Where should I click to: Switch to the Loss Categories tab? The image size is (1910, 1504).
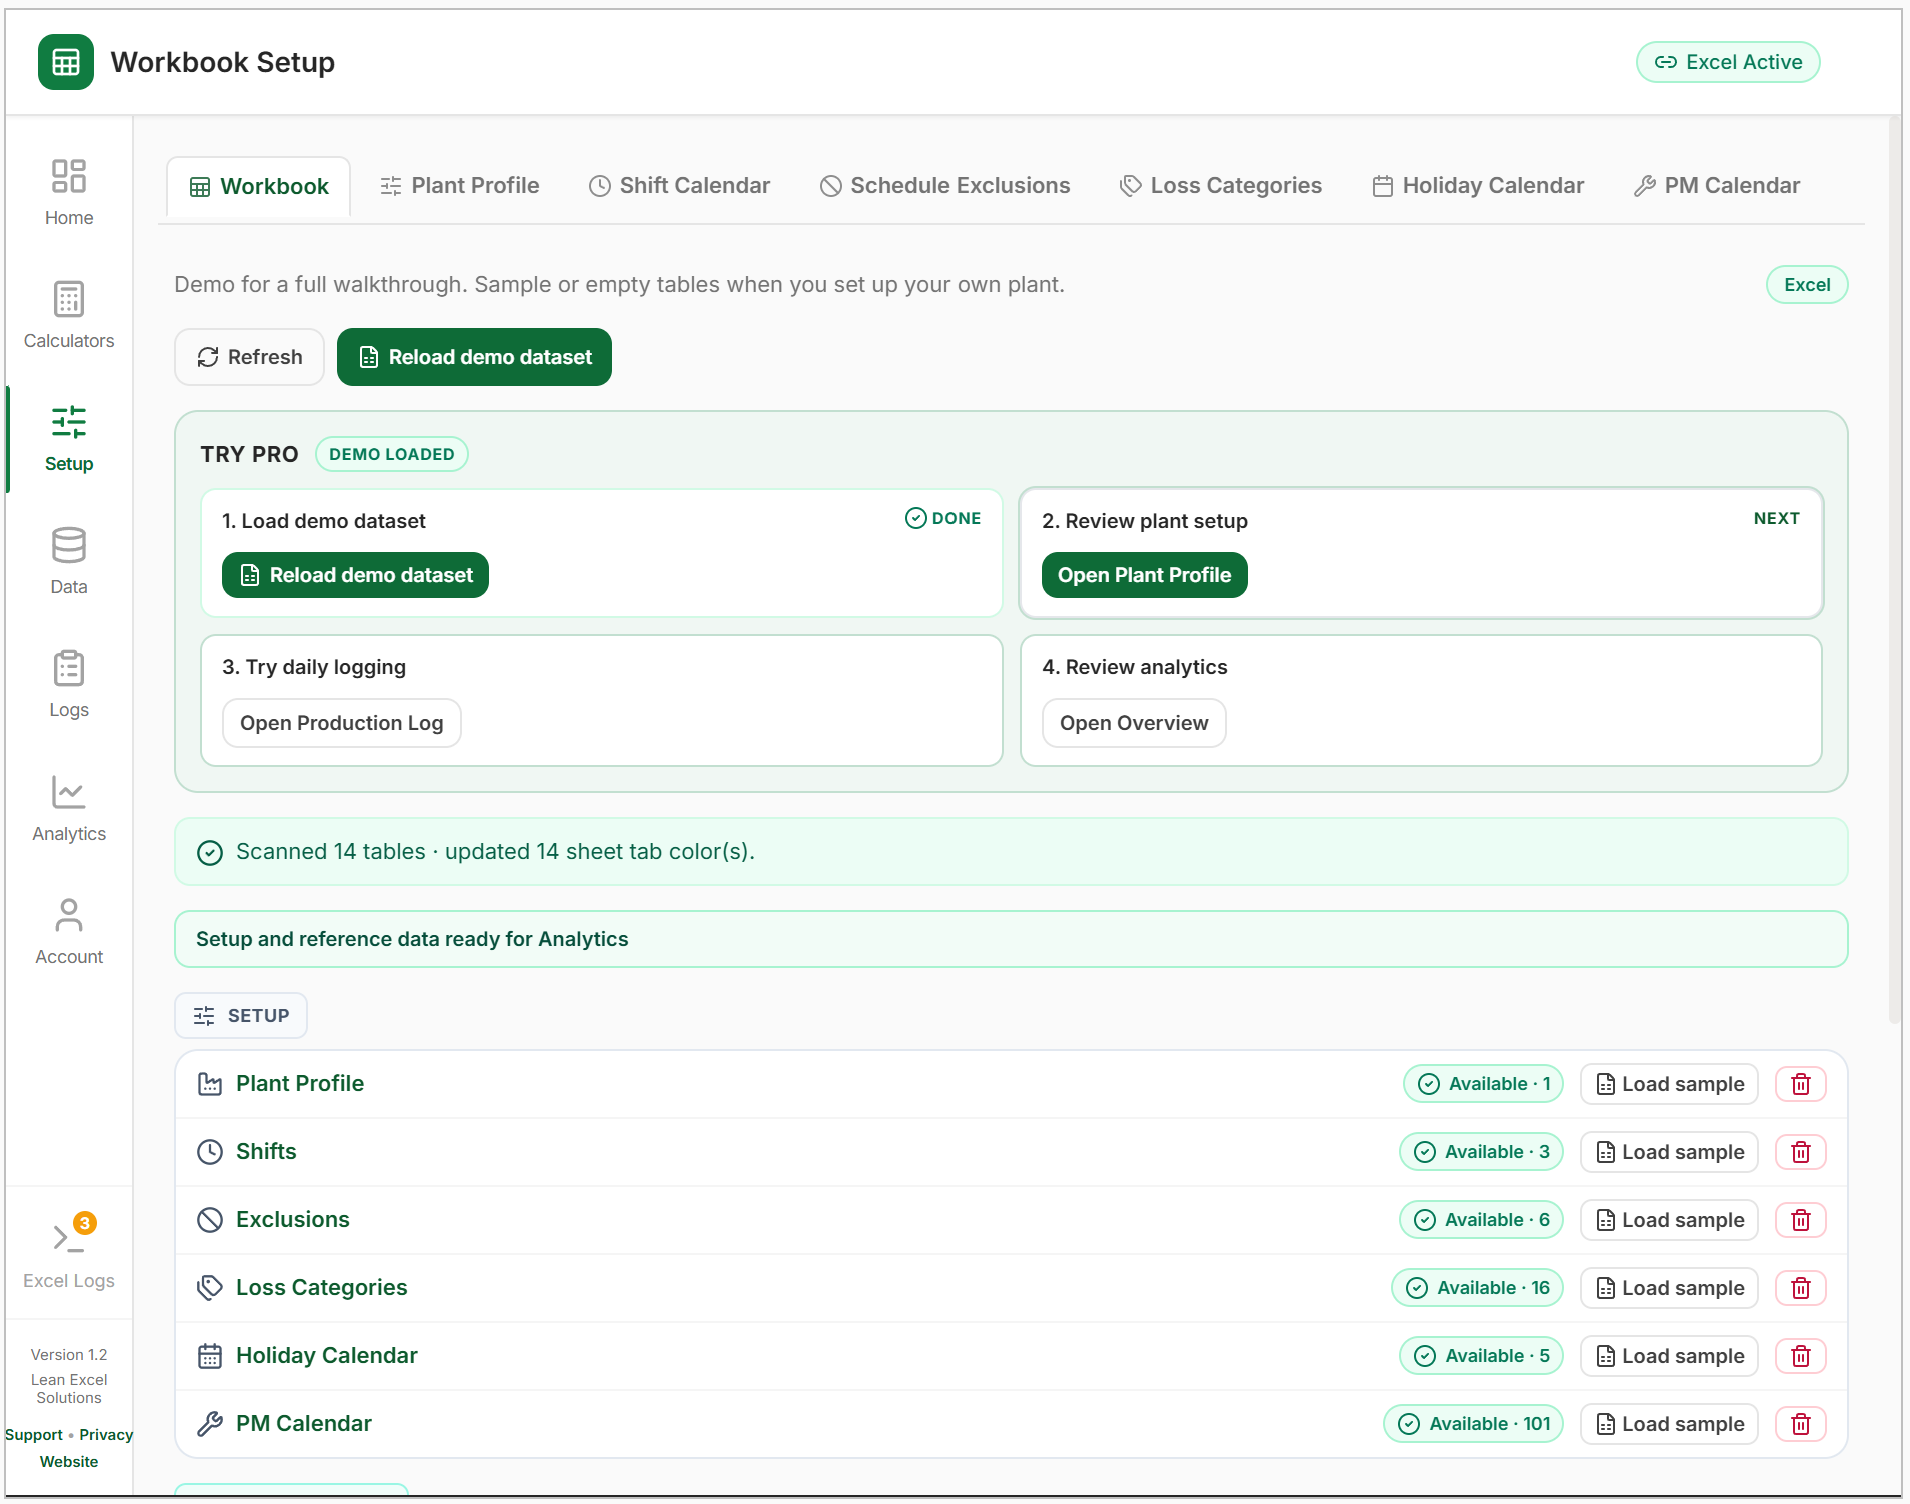click(1221, 186)
